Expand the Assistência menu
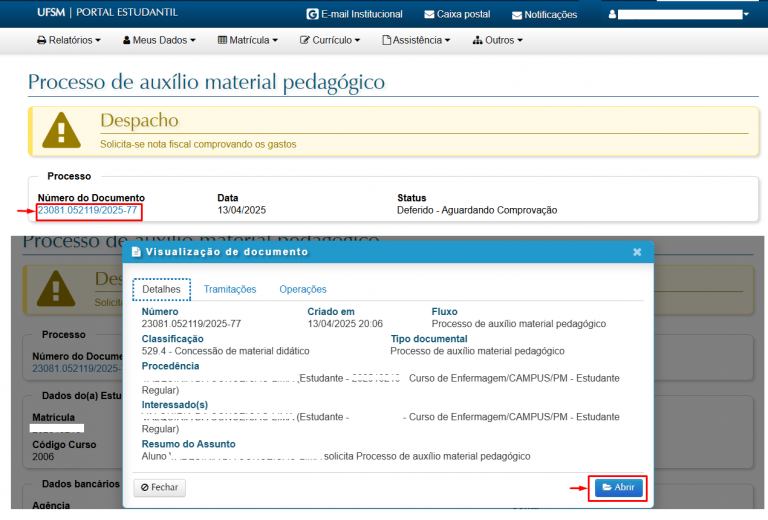The image size is (768, 520). (x=416, y=41)
